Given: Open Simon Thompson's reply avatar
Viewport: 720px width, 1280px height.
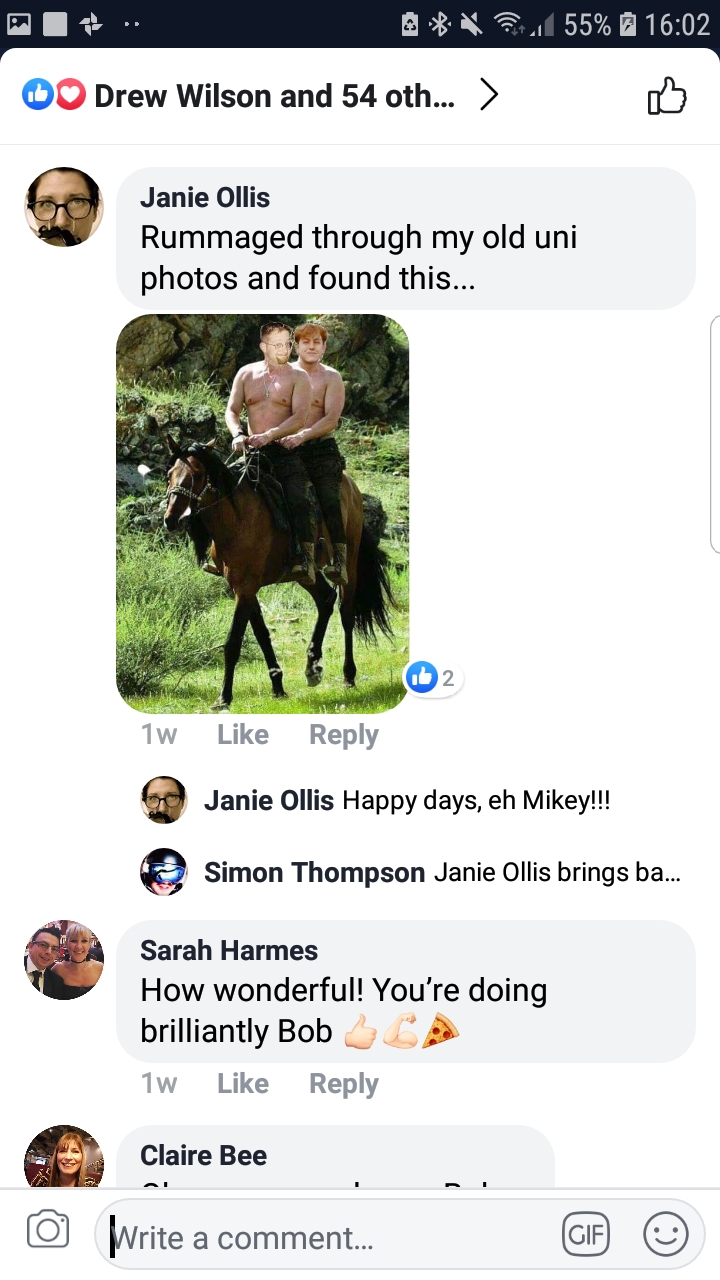Looking at the screenshot, I should [163, 872].
